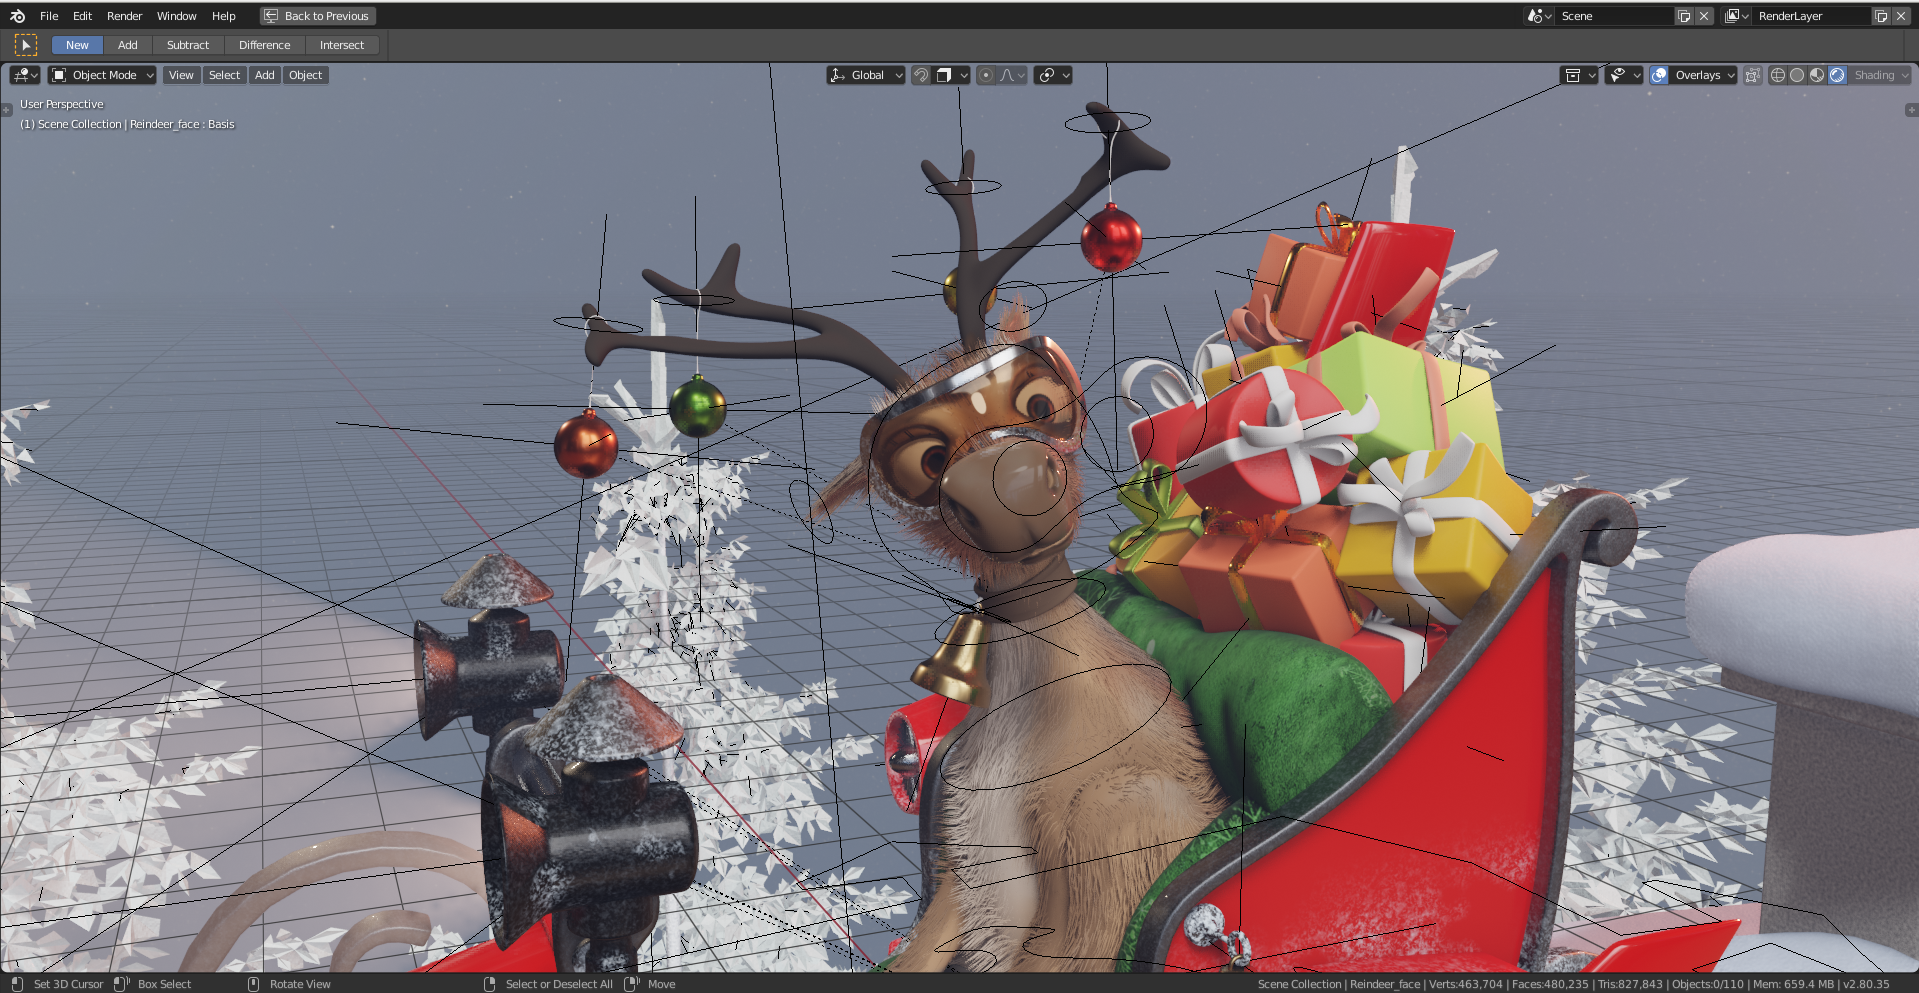Choose Subtract selection mode
Image resolution: width=1919 pixels, height=993 pixels.
click(188, 45)
